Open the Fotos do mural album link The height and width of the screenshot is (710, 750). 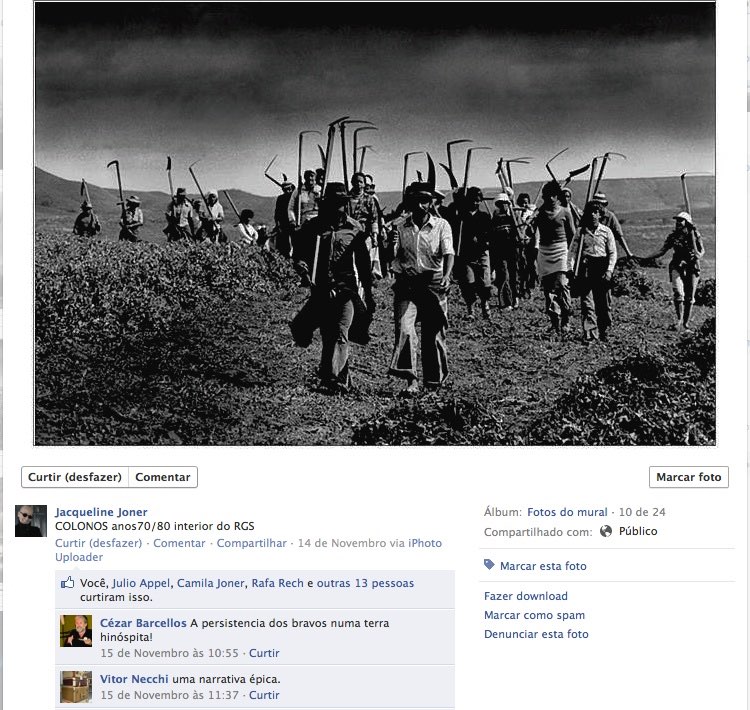coord(567,512)
